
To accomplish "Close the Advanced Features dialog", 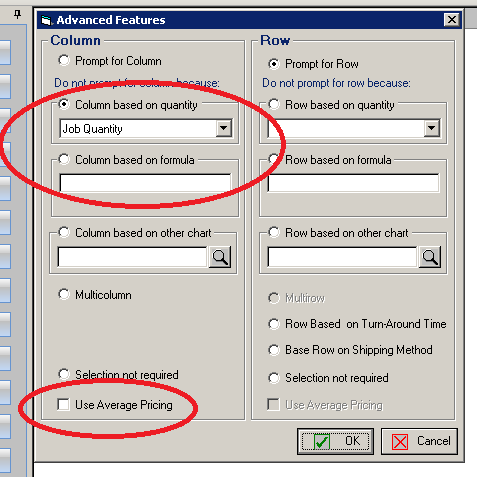I will click(452, 20).
